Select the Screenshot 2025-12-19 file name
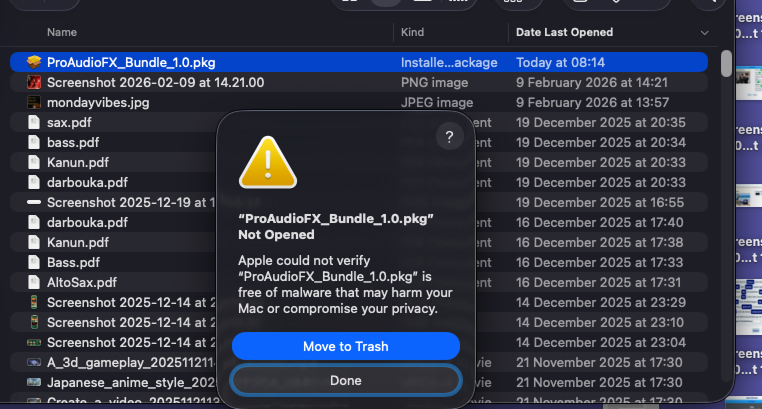 (x=131, y=202)
